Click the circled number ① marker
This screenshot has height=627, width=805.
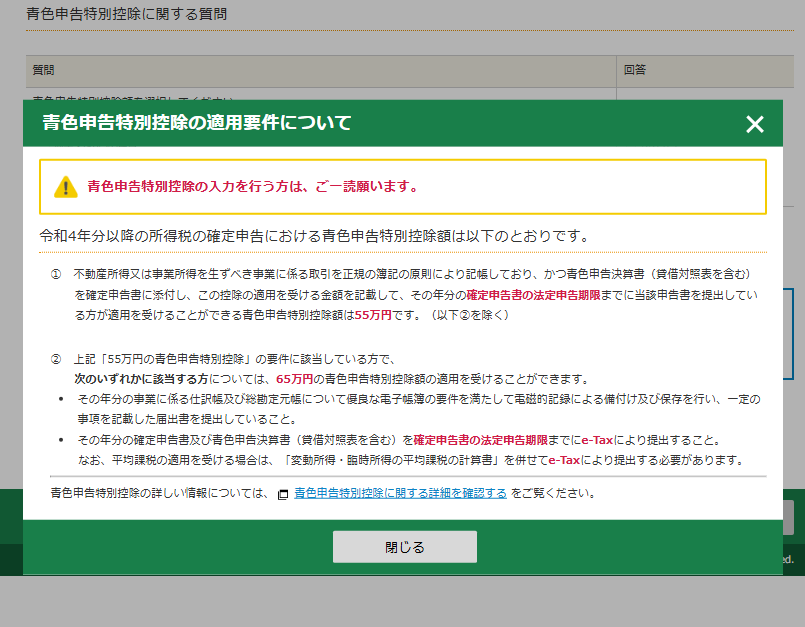56,273
